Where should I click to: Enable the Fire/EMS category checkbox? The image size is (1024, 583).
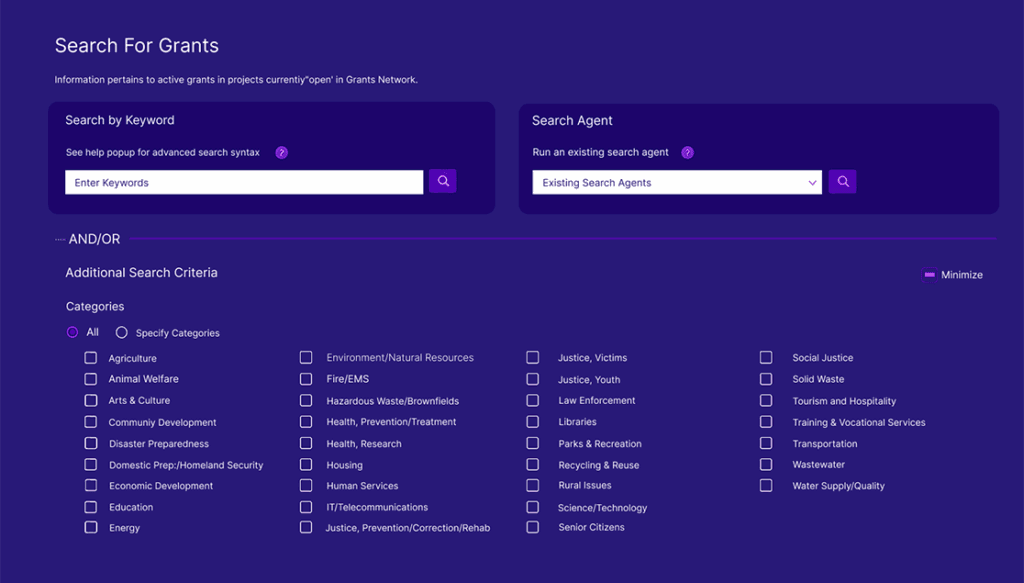(306, 379)
